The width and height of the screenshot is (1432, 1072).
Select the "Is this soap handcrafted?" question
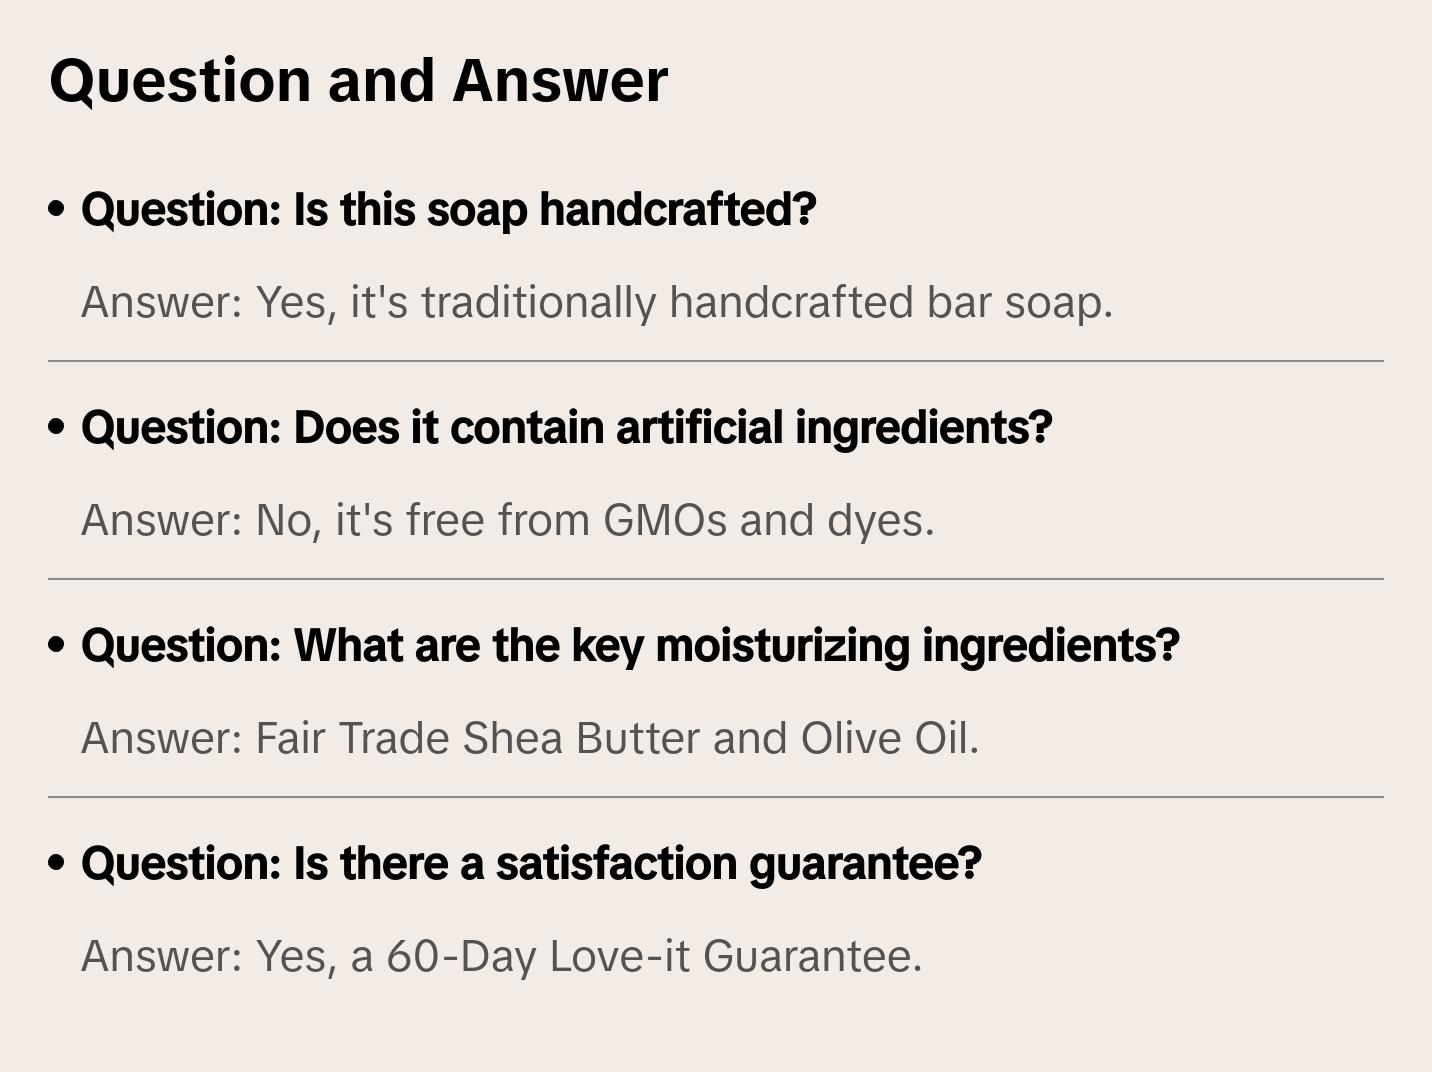(x=448, y=210)
